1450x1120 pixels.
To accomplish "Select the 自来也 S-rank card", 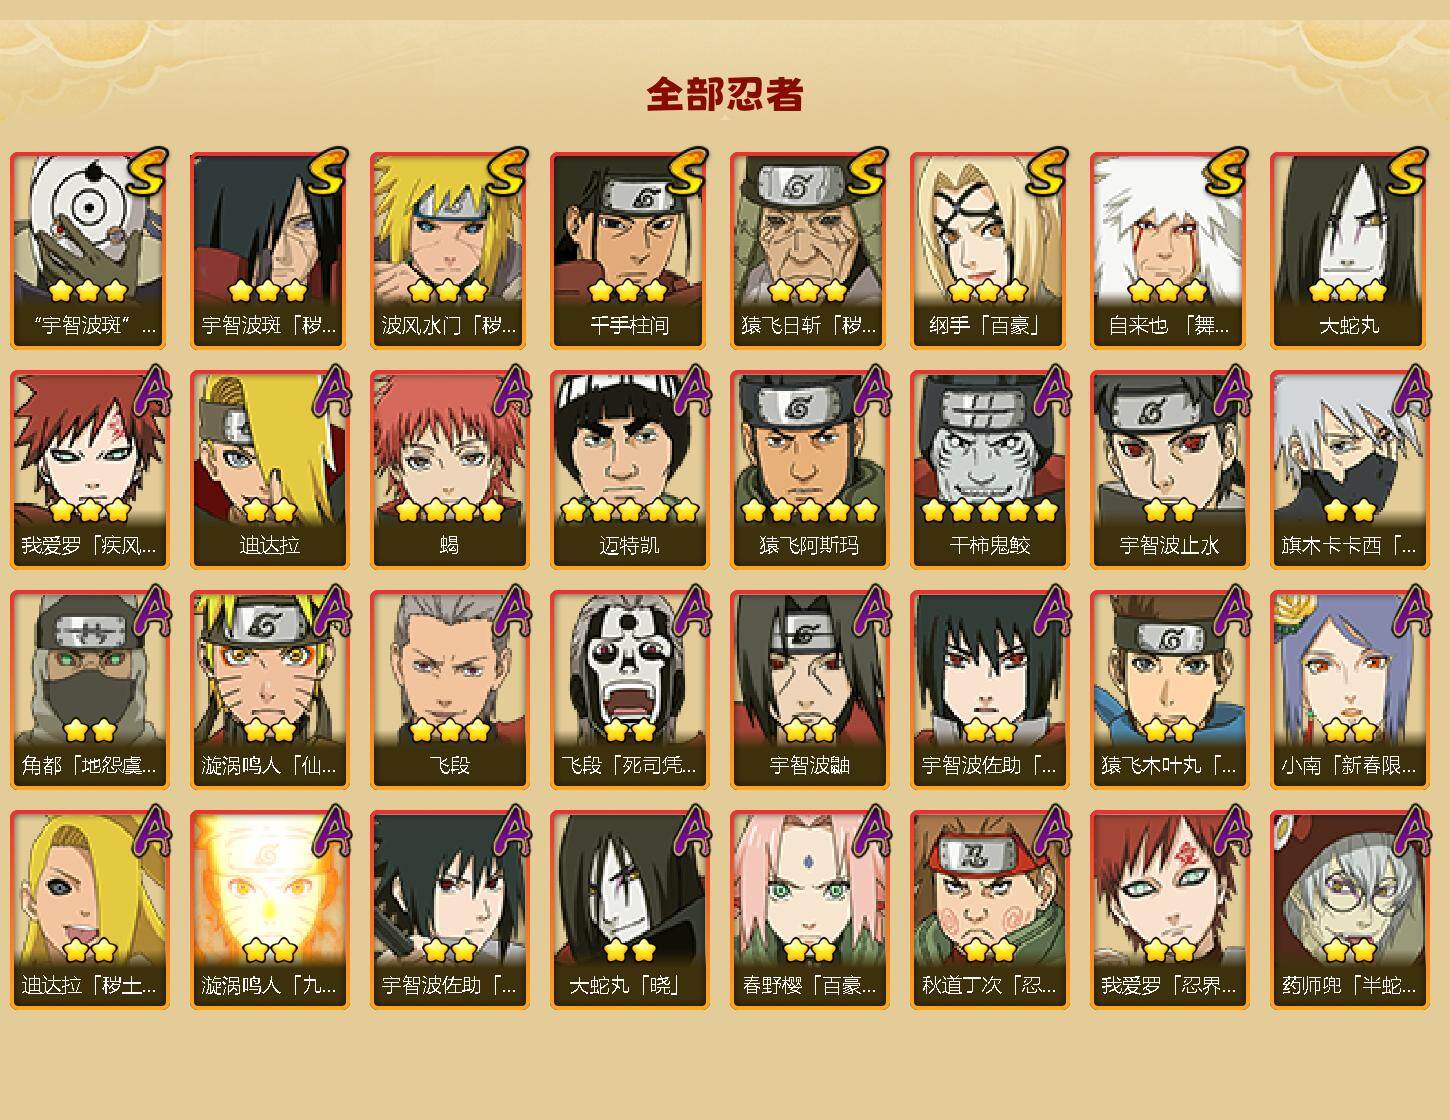I will pos(1169,250).
